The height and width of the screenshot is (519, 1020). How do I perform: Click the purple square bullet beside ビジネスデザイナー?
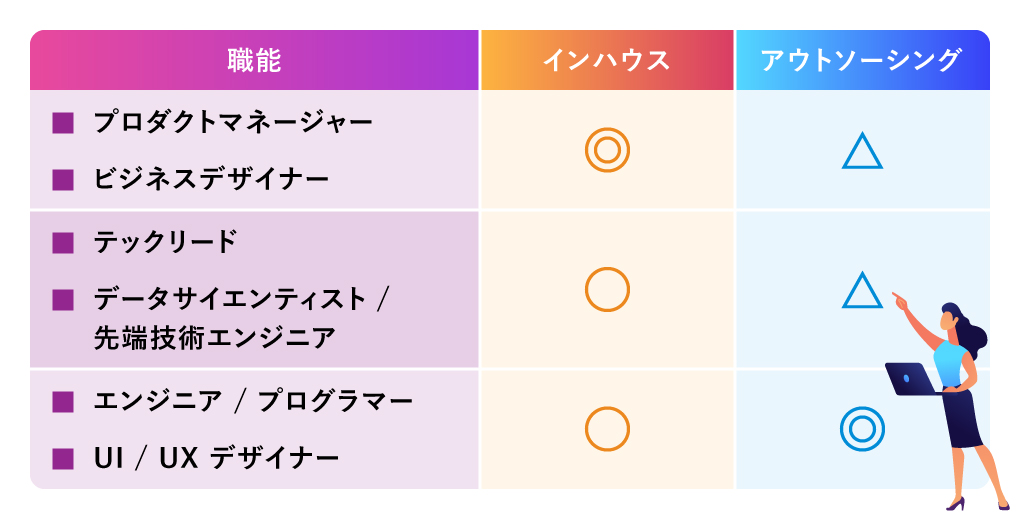[63, 180]
